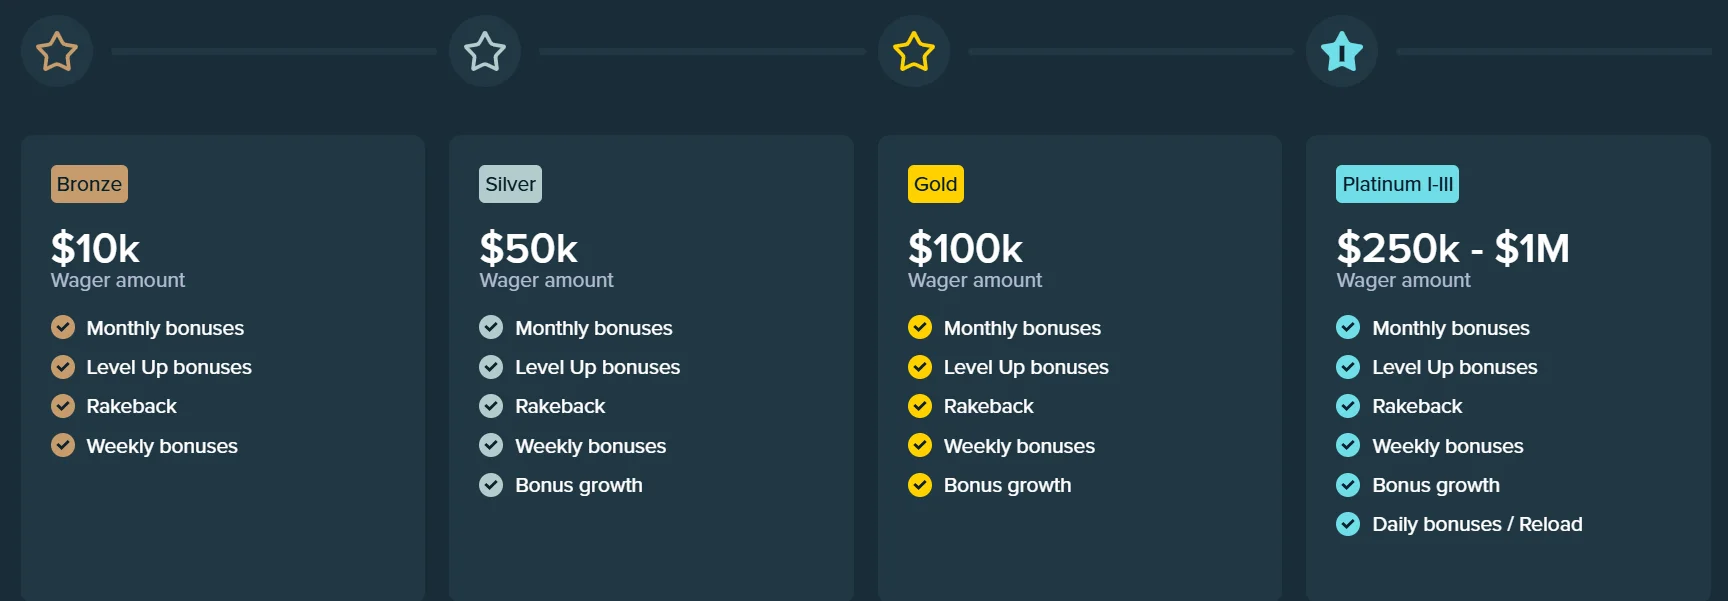
Task: Click the Platinum tier star icon
Action: (1341, 51)
